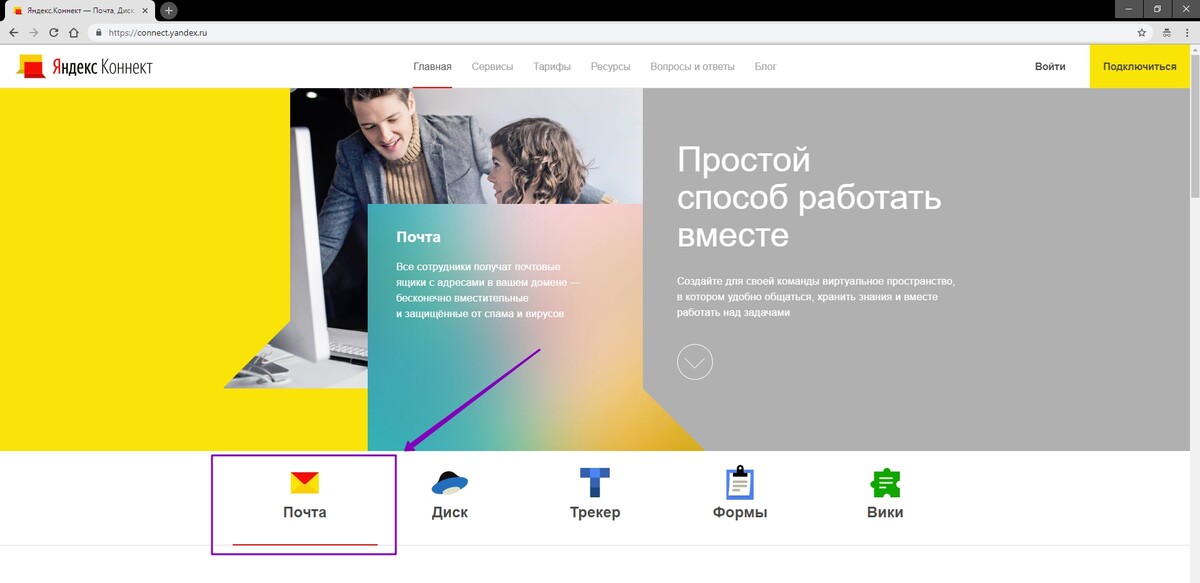
Task: Click the Почта heading in the gradient card
Action: (418, 238)
